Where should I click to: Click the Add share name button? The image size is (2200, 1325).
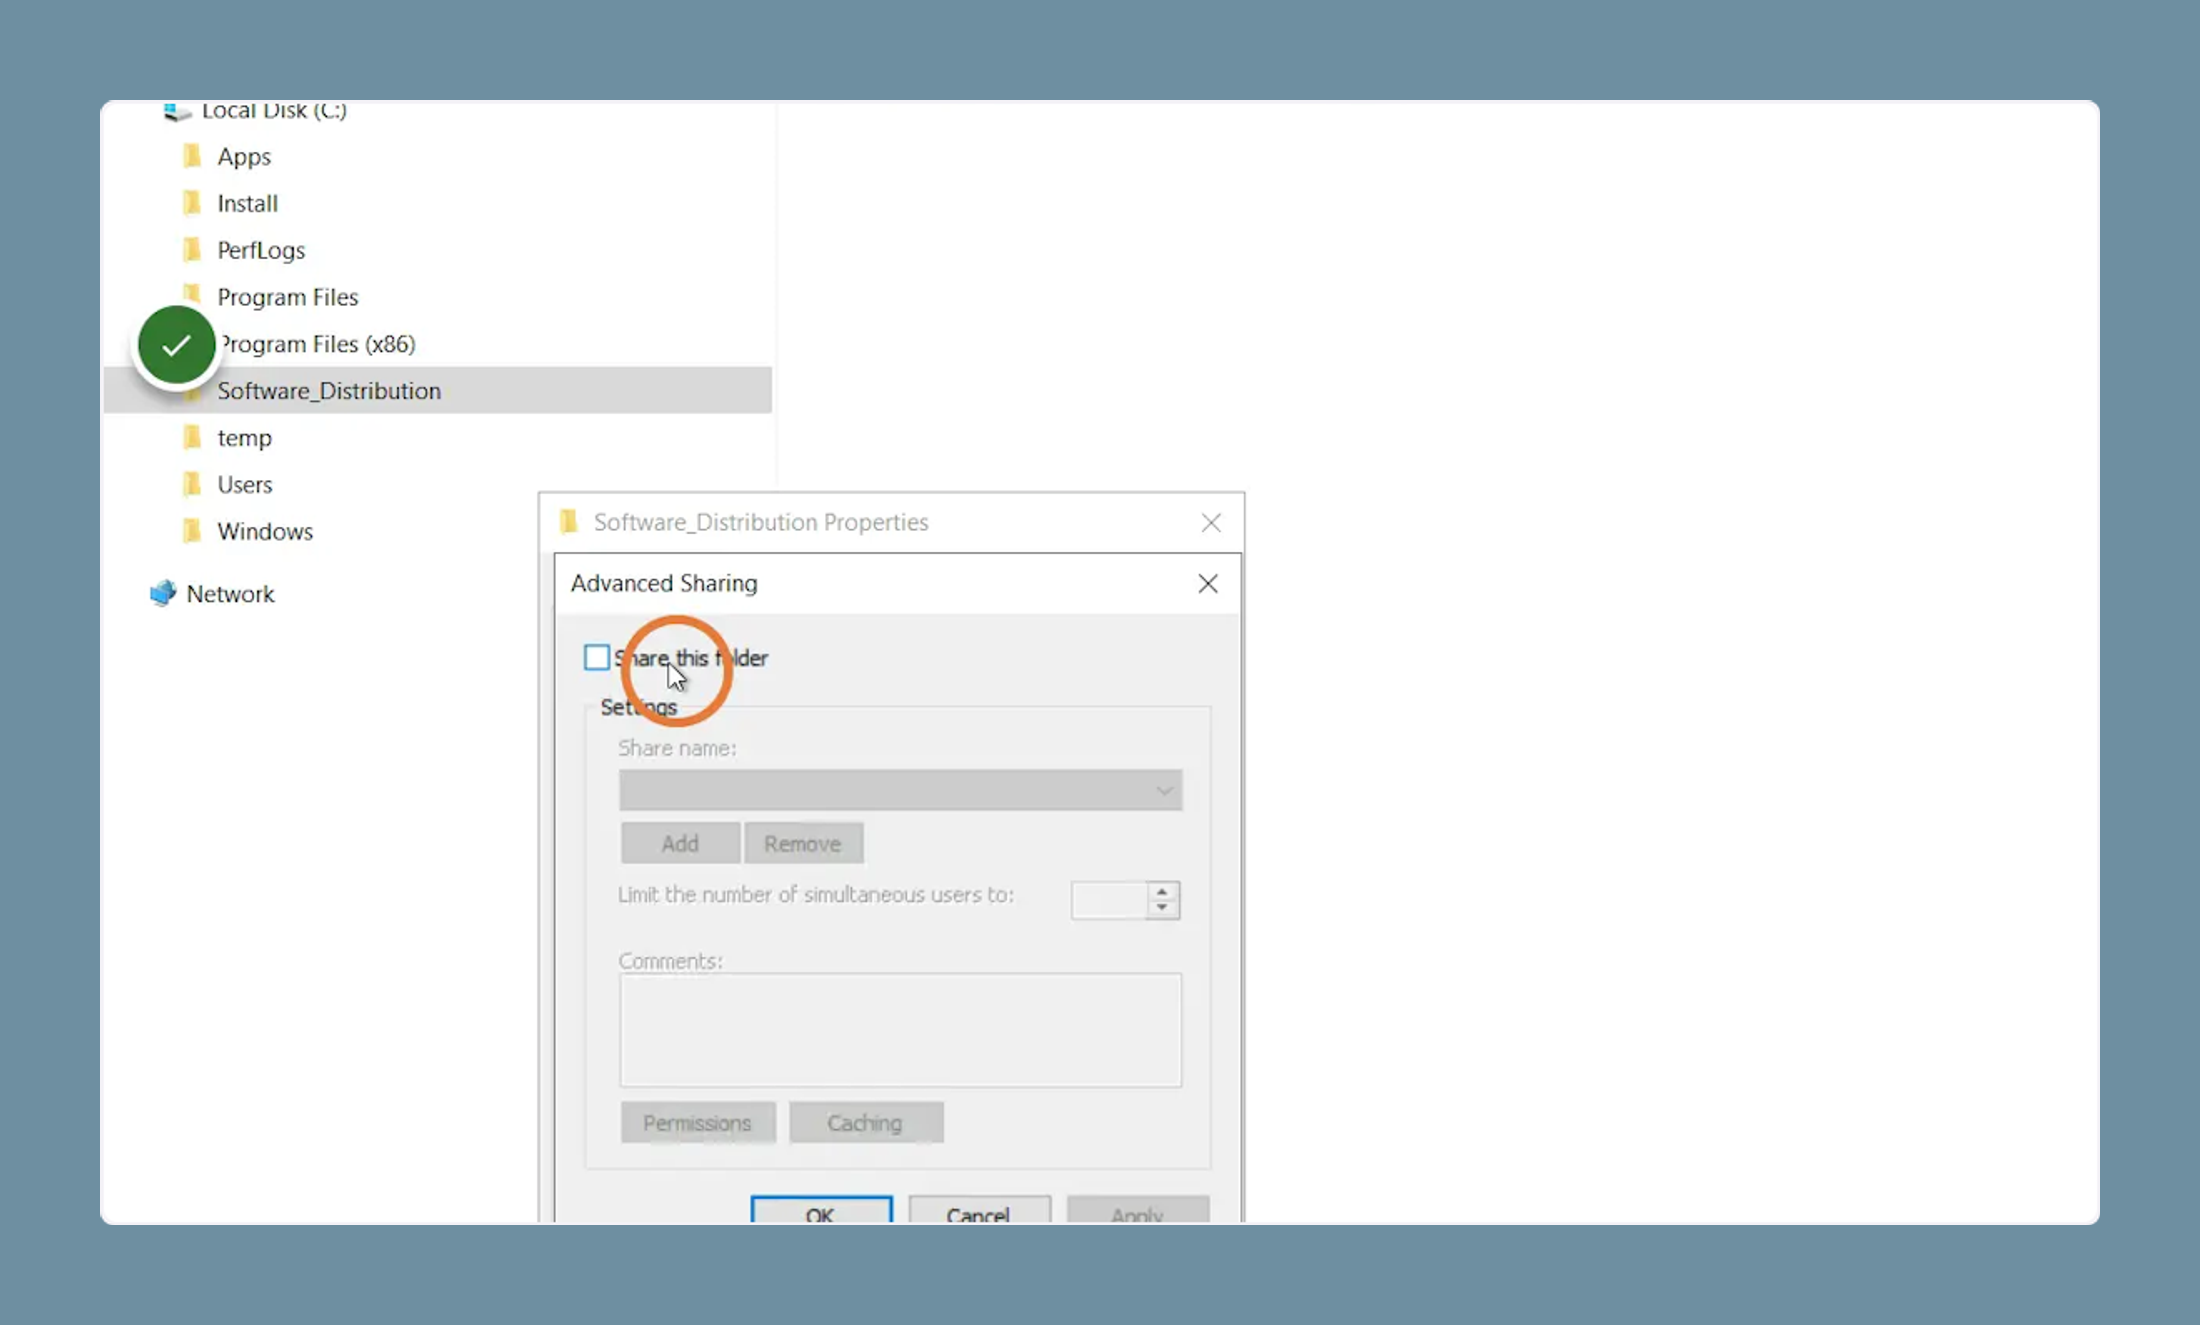tap(680, 843)
